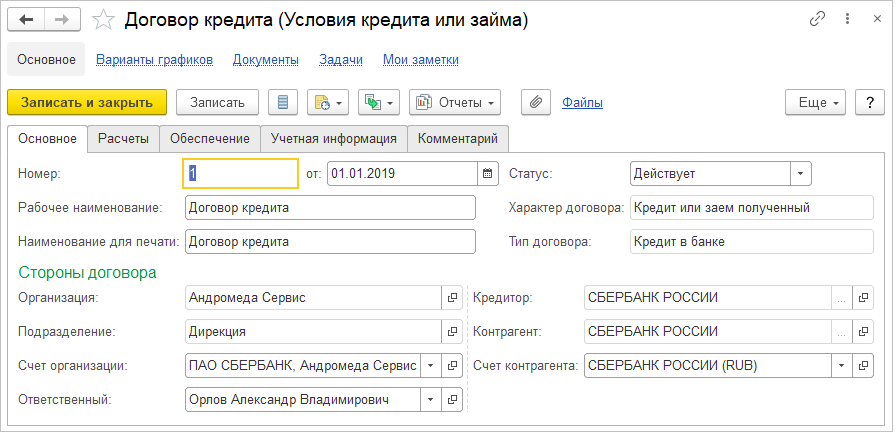Viewport: 896px width, 435px height.
Task: Click the paperclip attachment icon
Action: pos(536,102)
